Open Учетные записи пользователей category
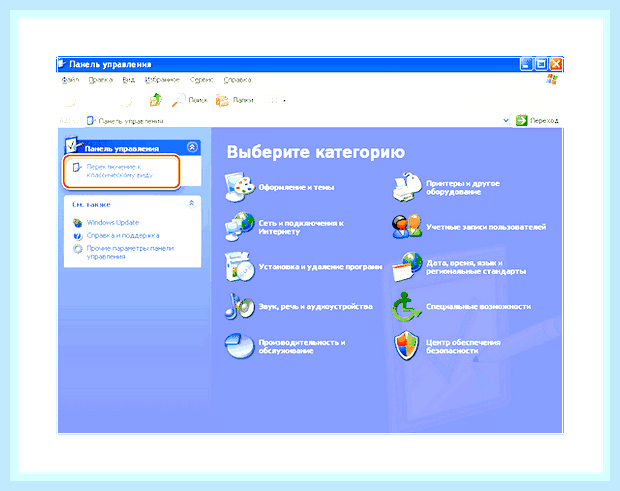The height and width of the screenshot is (491, 620). [486, 227]
